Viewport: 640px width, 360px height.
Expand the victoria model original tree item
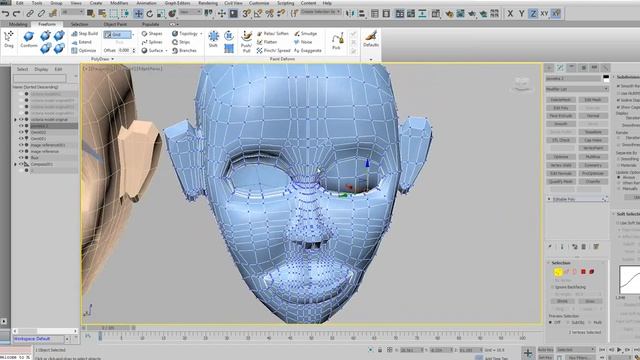[16, 120]
